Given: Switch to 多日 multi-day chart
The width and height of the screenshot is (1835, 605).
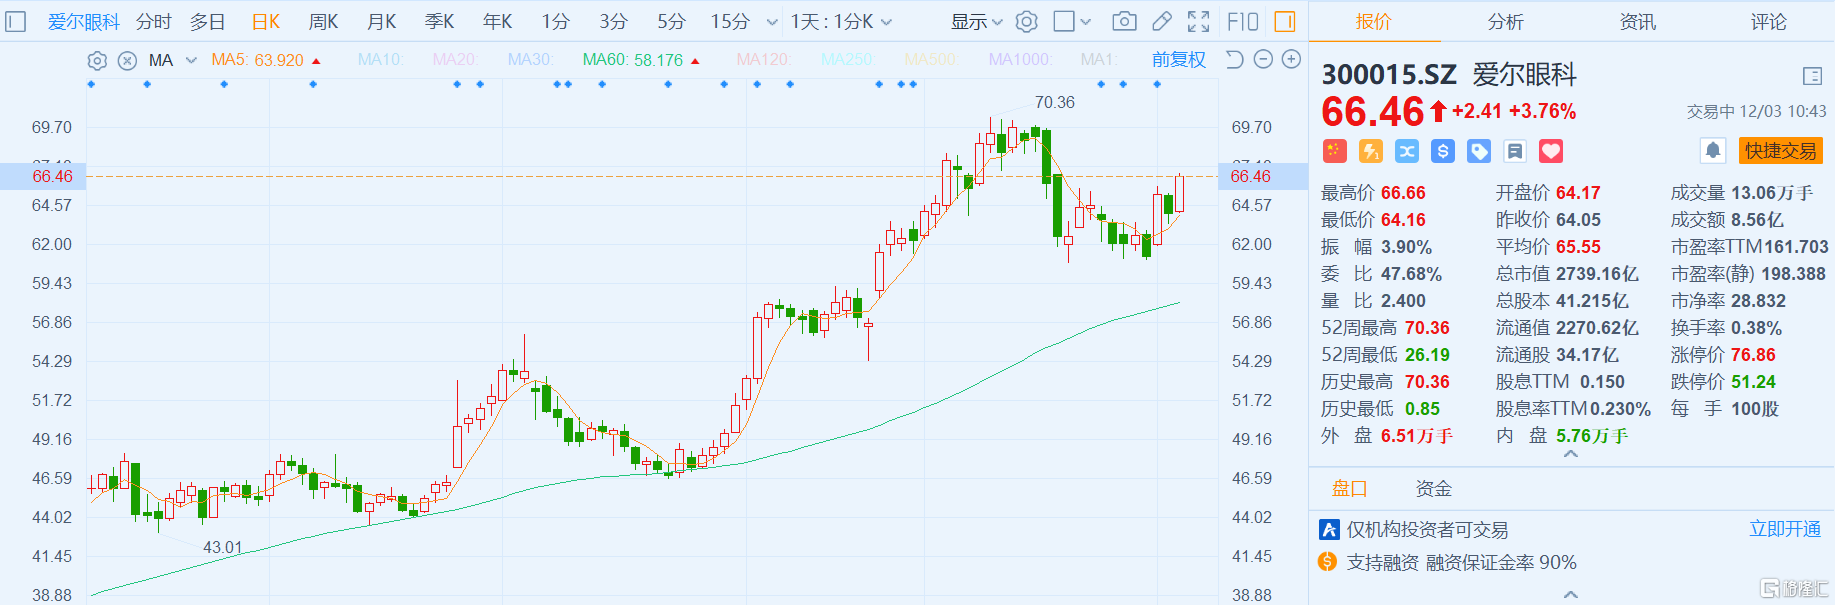Looking at the screenshot, I should (x=208, y=21).
